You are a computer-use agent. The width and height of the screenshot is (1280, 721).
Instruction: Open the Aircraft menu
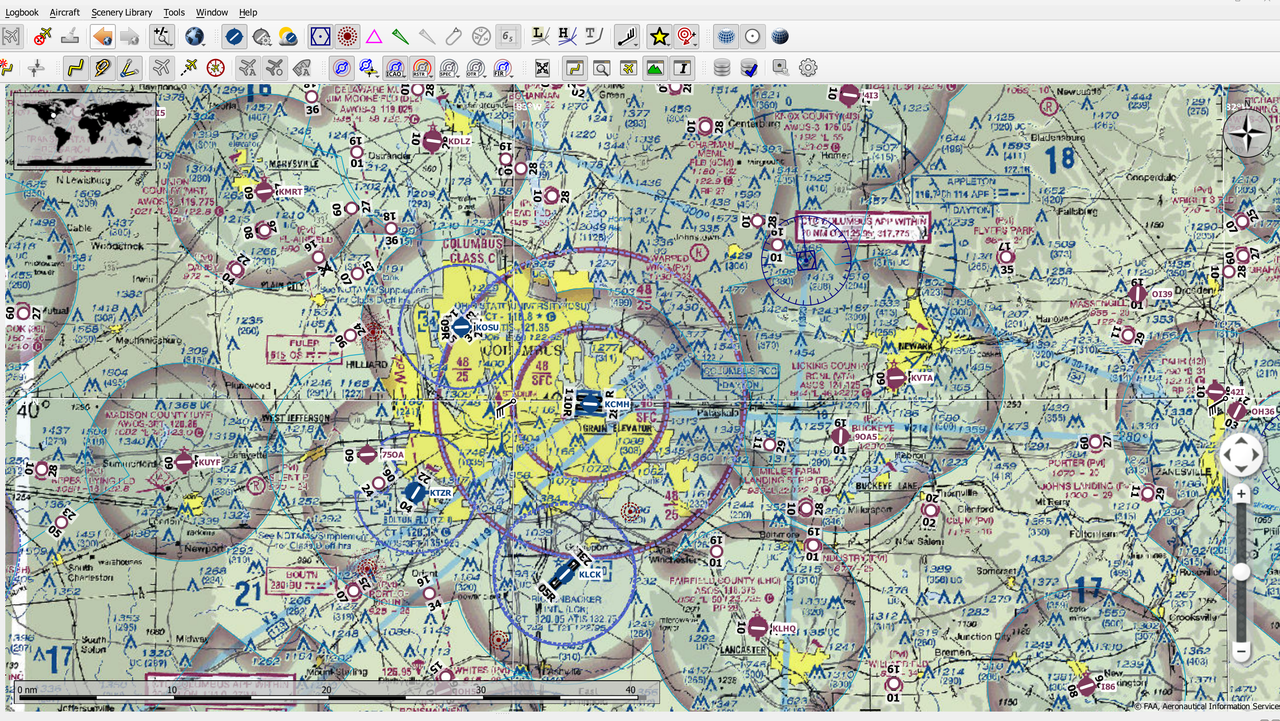click(x=65, y=12)
